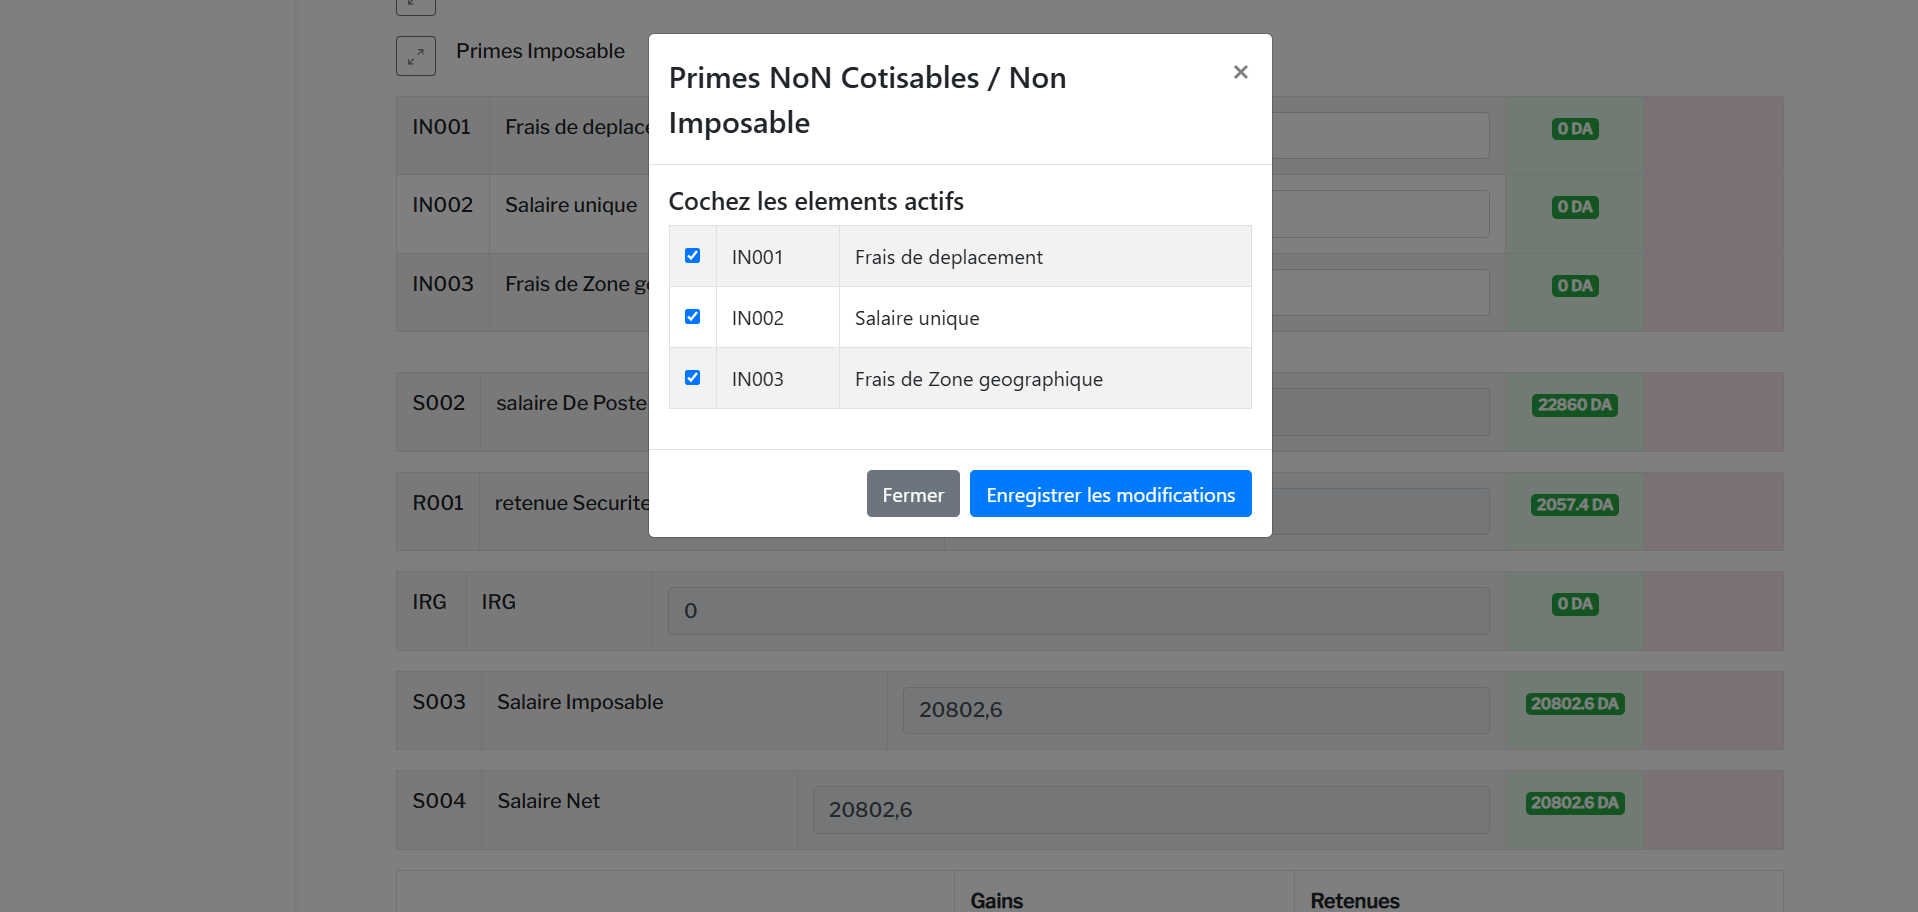Click the 20802.6 DA badge for Salaire Net
Viewport: 1918px width, 912px height.
click(1574, 803)
